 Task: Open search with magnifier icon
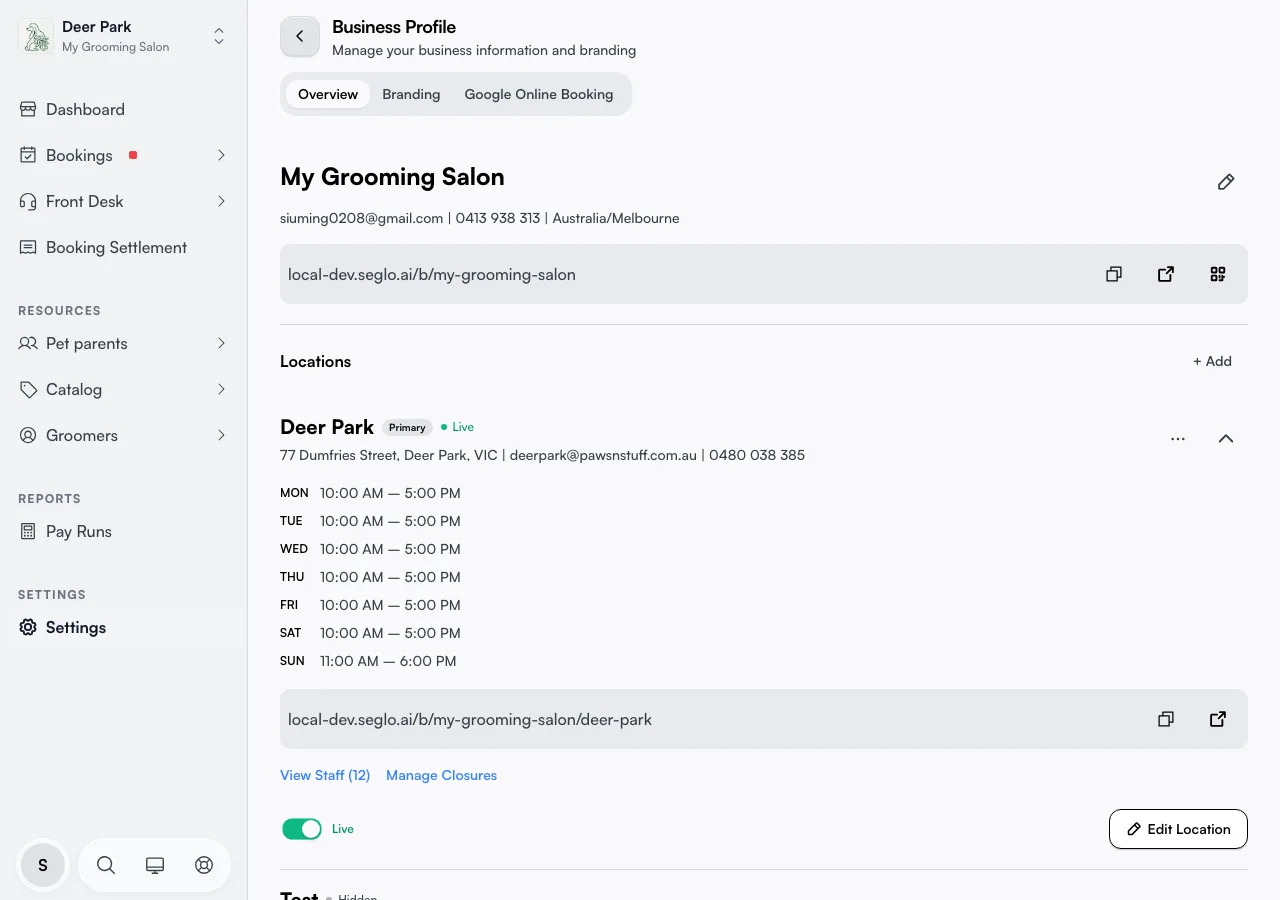[106, 865]
